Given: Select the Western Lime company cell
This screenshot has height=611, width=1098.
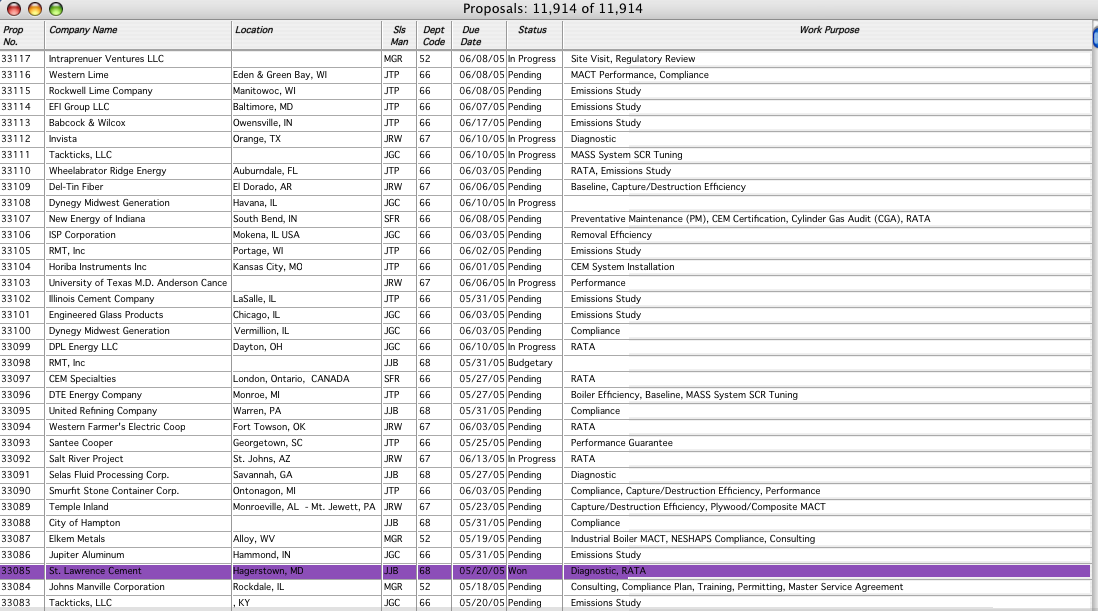Looking at the screenshot, I should (x=78, y=75).
